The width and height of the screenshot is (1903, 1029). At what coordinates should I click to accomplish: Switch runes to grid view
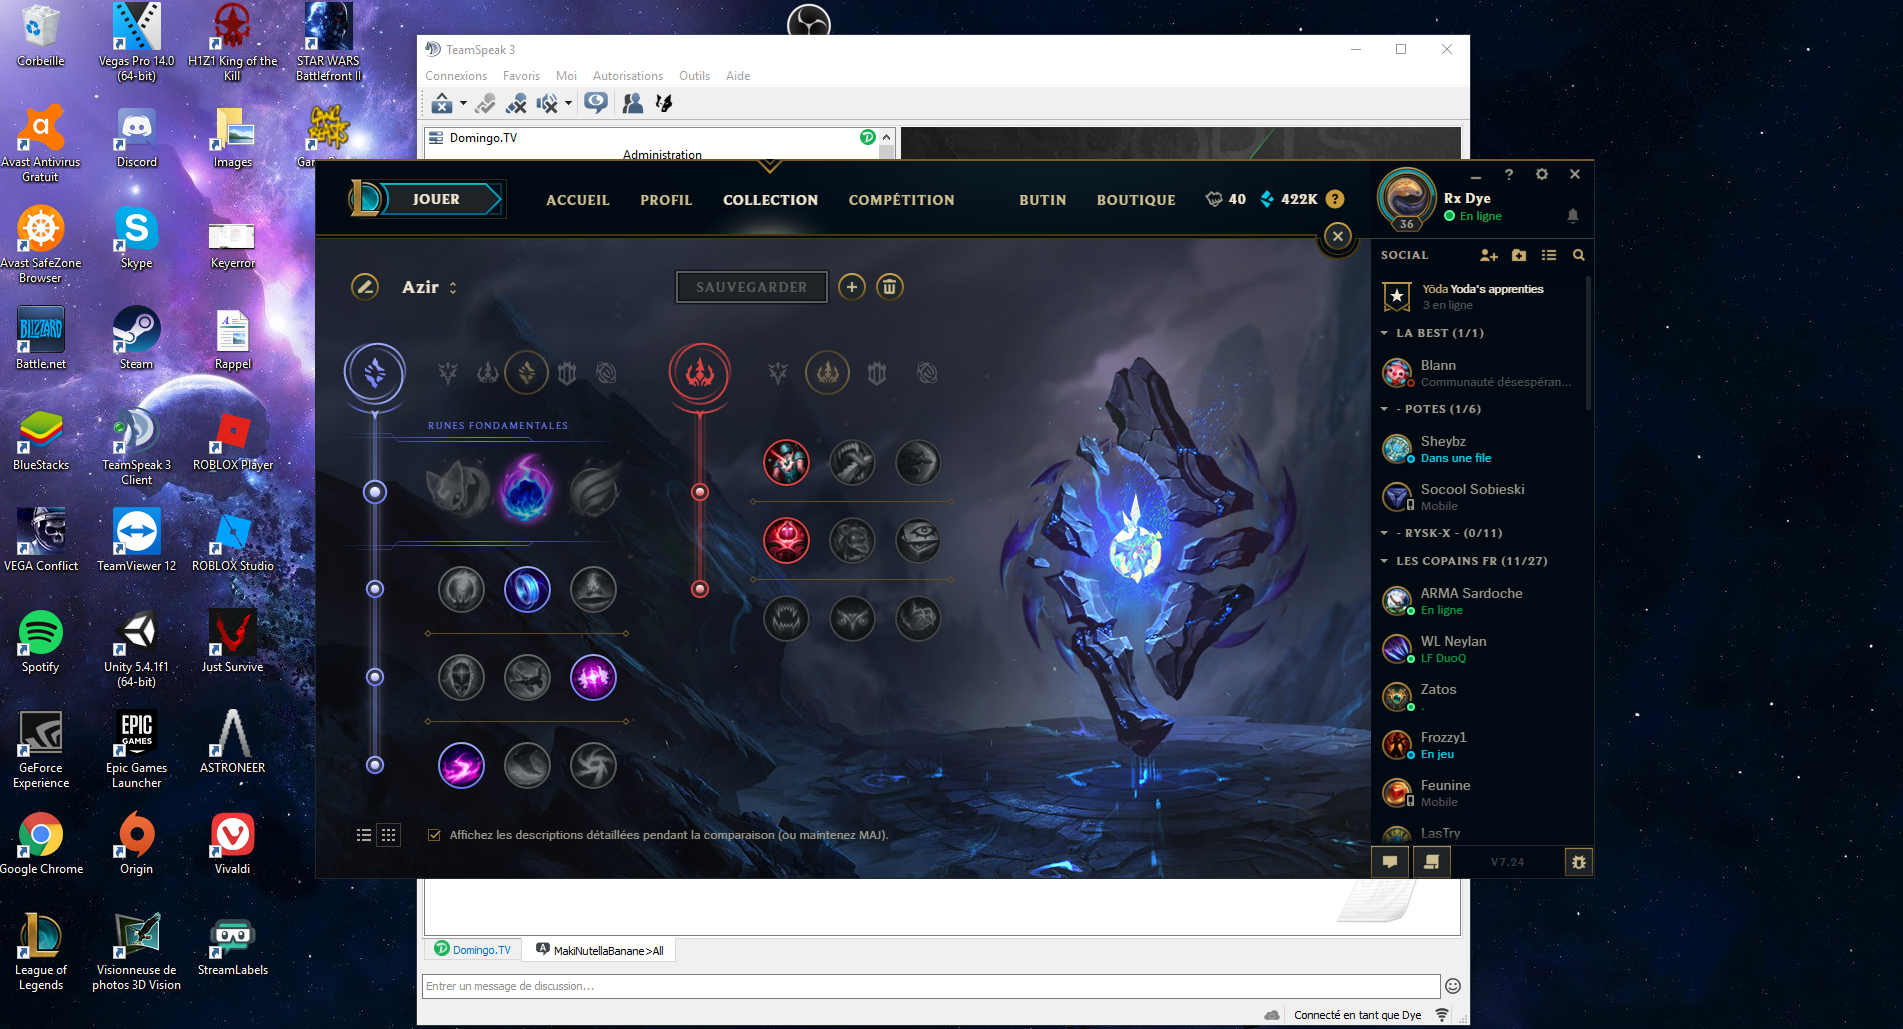point(389,835)
